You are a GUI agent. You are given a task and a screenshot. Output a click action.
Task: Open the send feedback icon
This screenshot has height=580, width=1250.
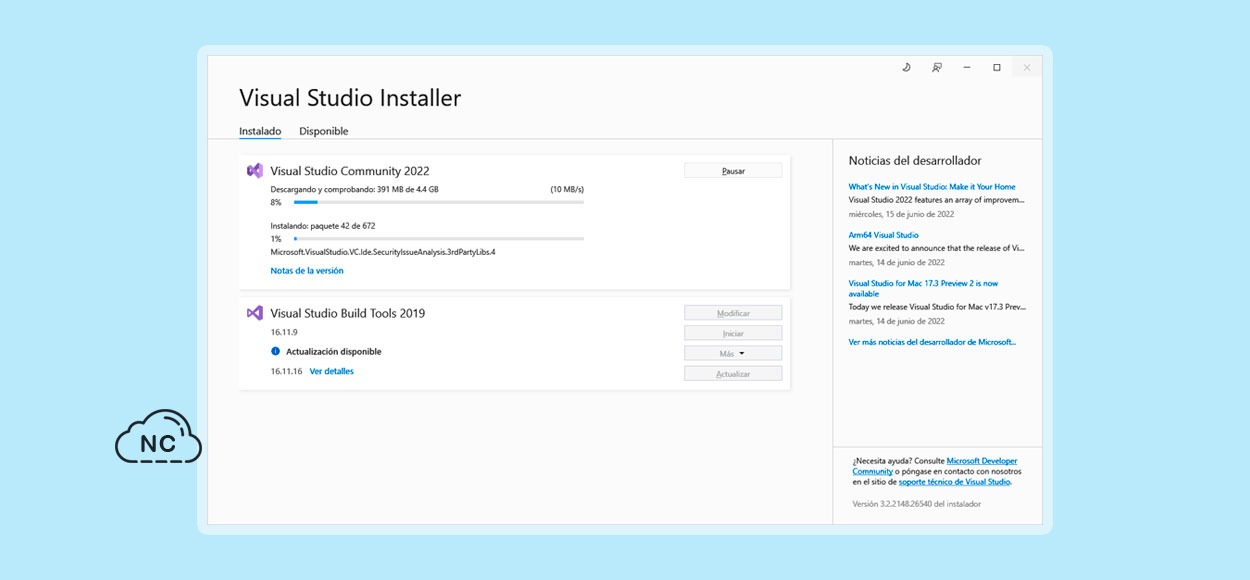(x=937, y=67)
